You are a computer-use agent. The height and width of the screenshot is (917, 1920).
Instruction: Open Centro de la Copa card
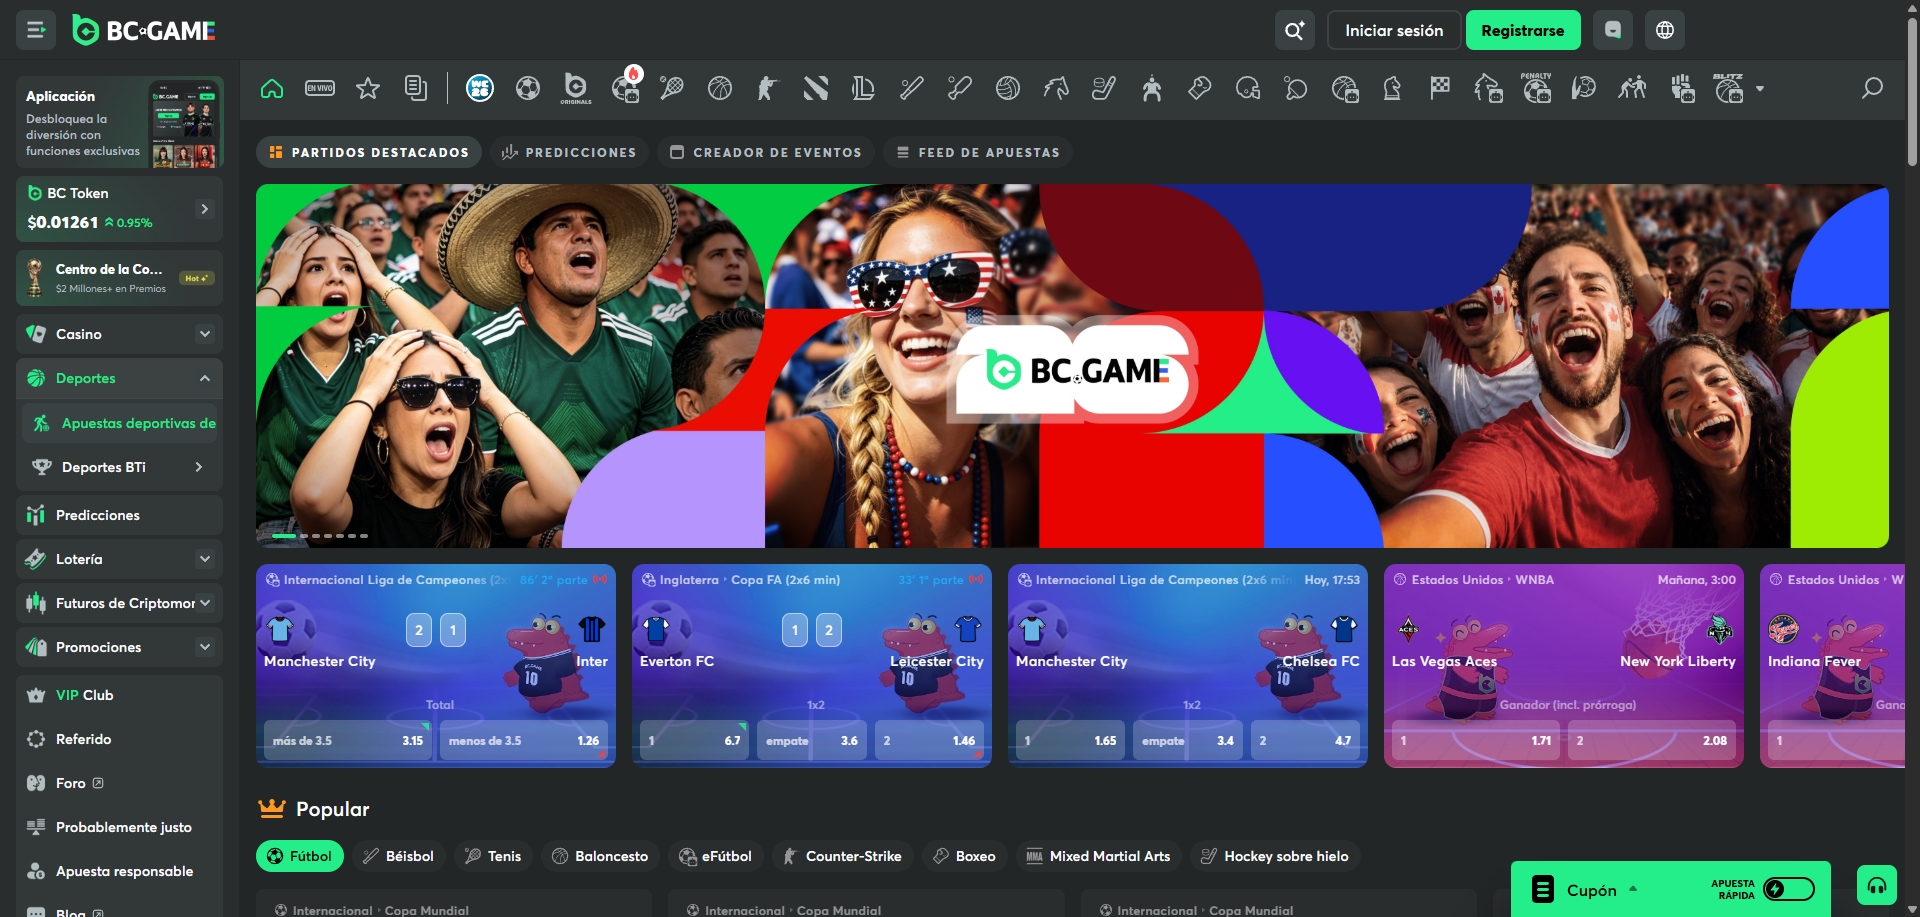pyautogui.click(x=119, y=277)
